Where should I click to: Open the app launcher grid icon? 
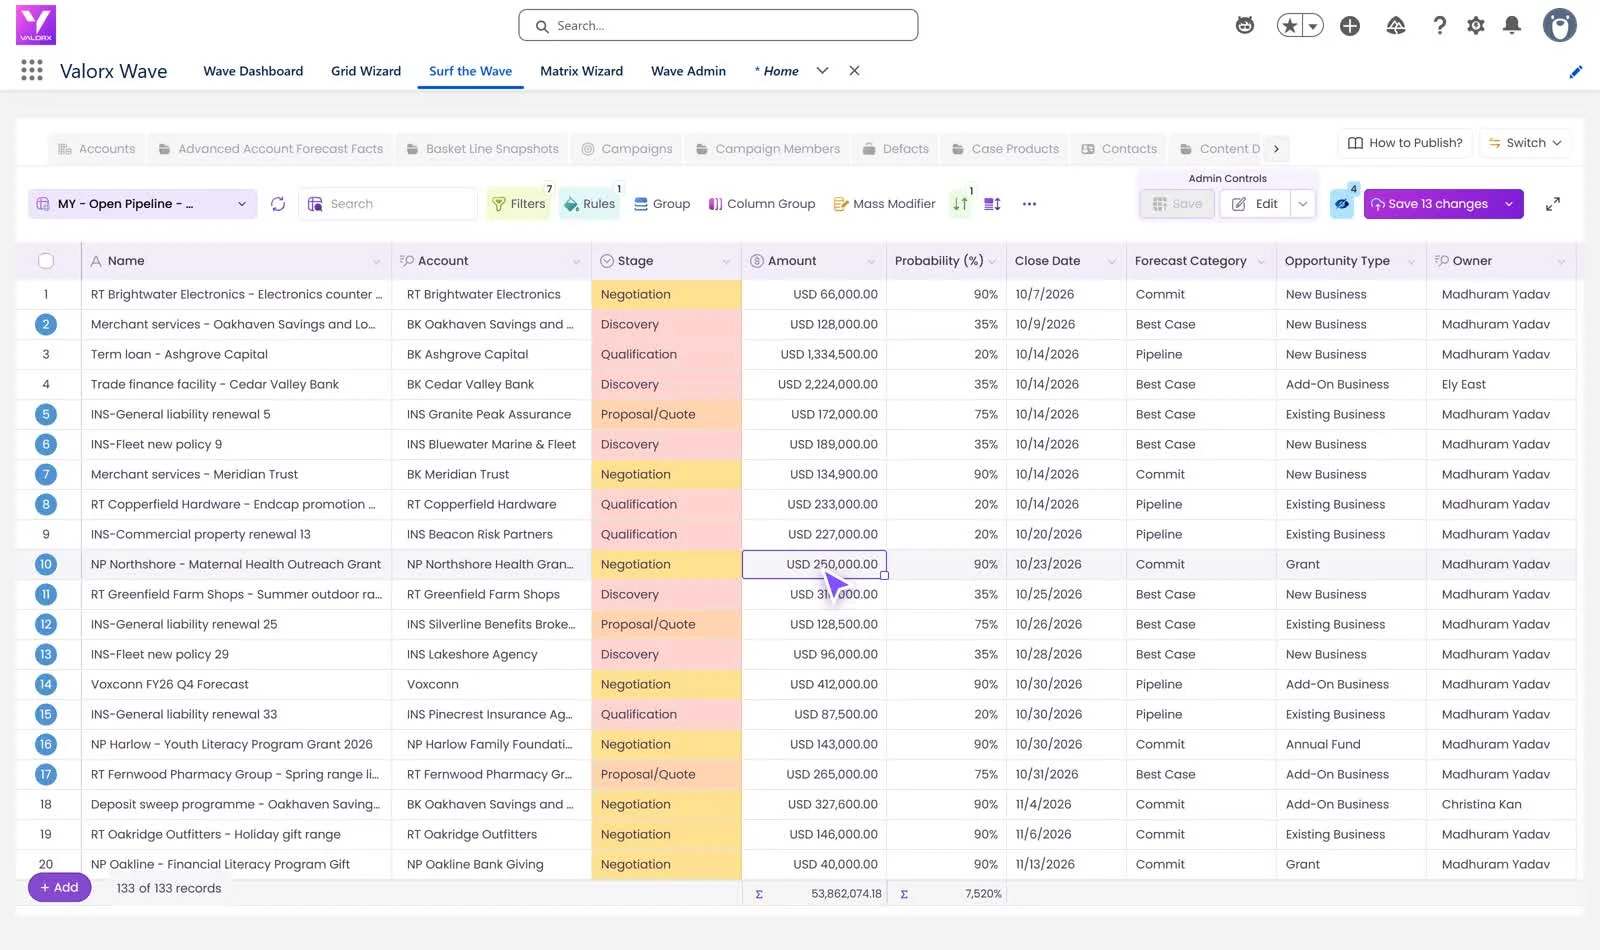click(x=32, y=70)
